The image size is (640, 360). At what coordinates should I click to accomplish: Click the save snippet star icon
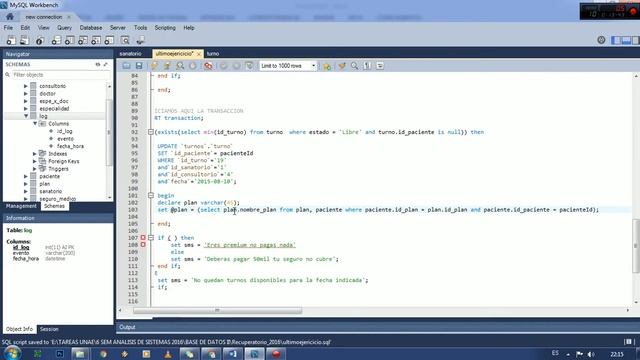click(327, 66)
